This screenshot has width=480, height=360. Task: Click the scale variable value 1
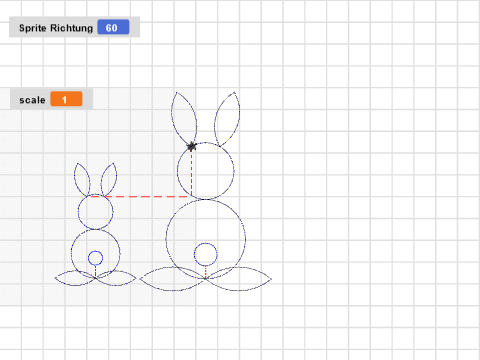[66, 99]
